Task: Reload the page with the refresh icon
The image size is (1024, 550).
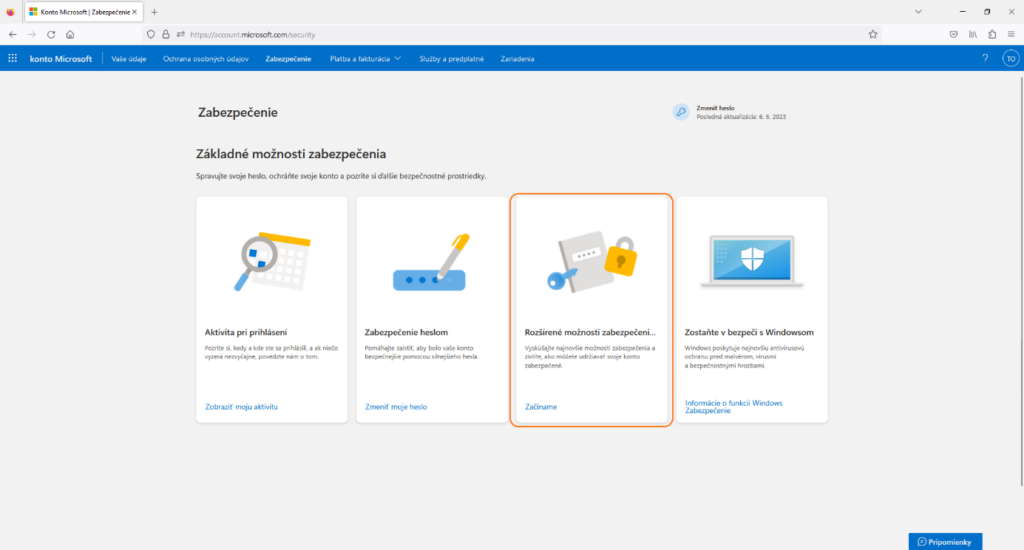Action: coord(51,34)
